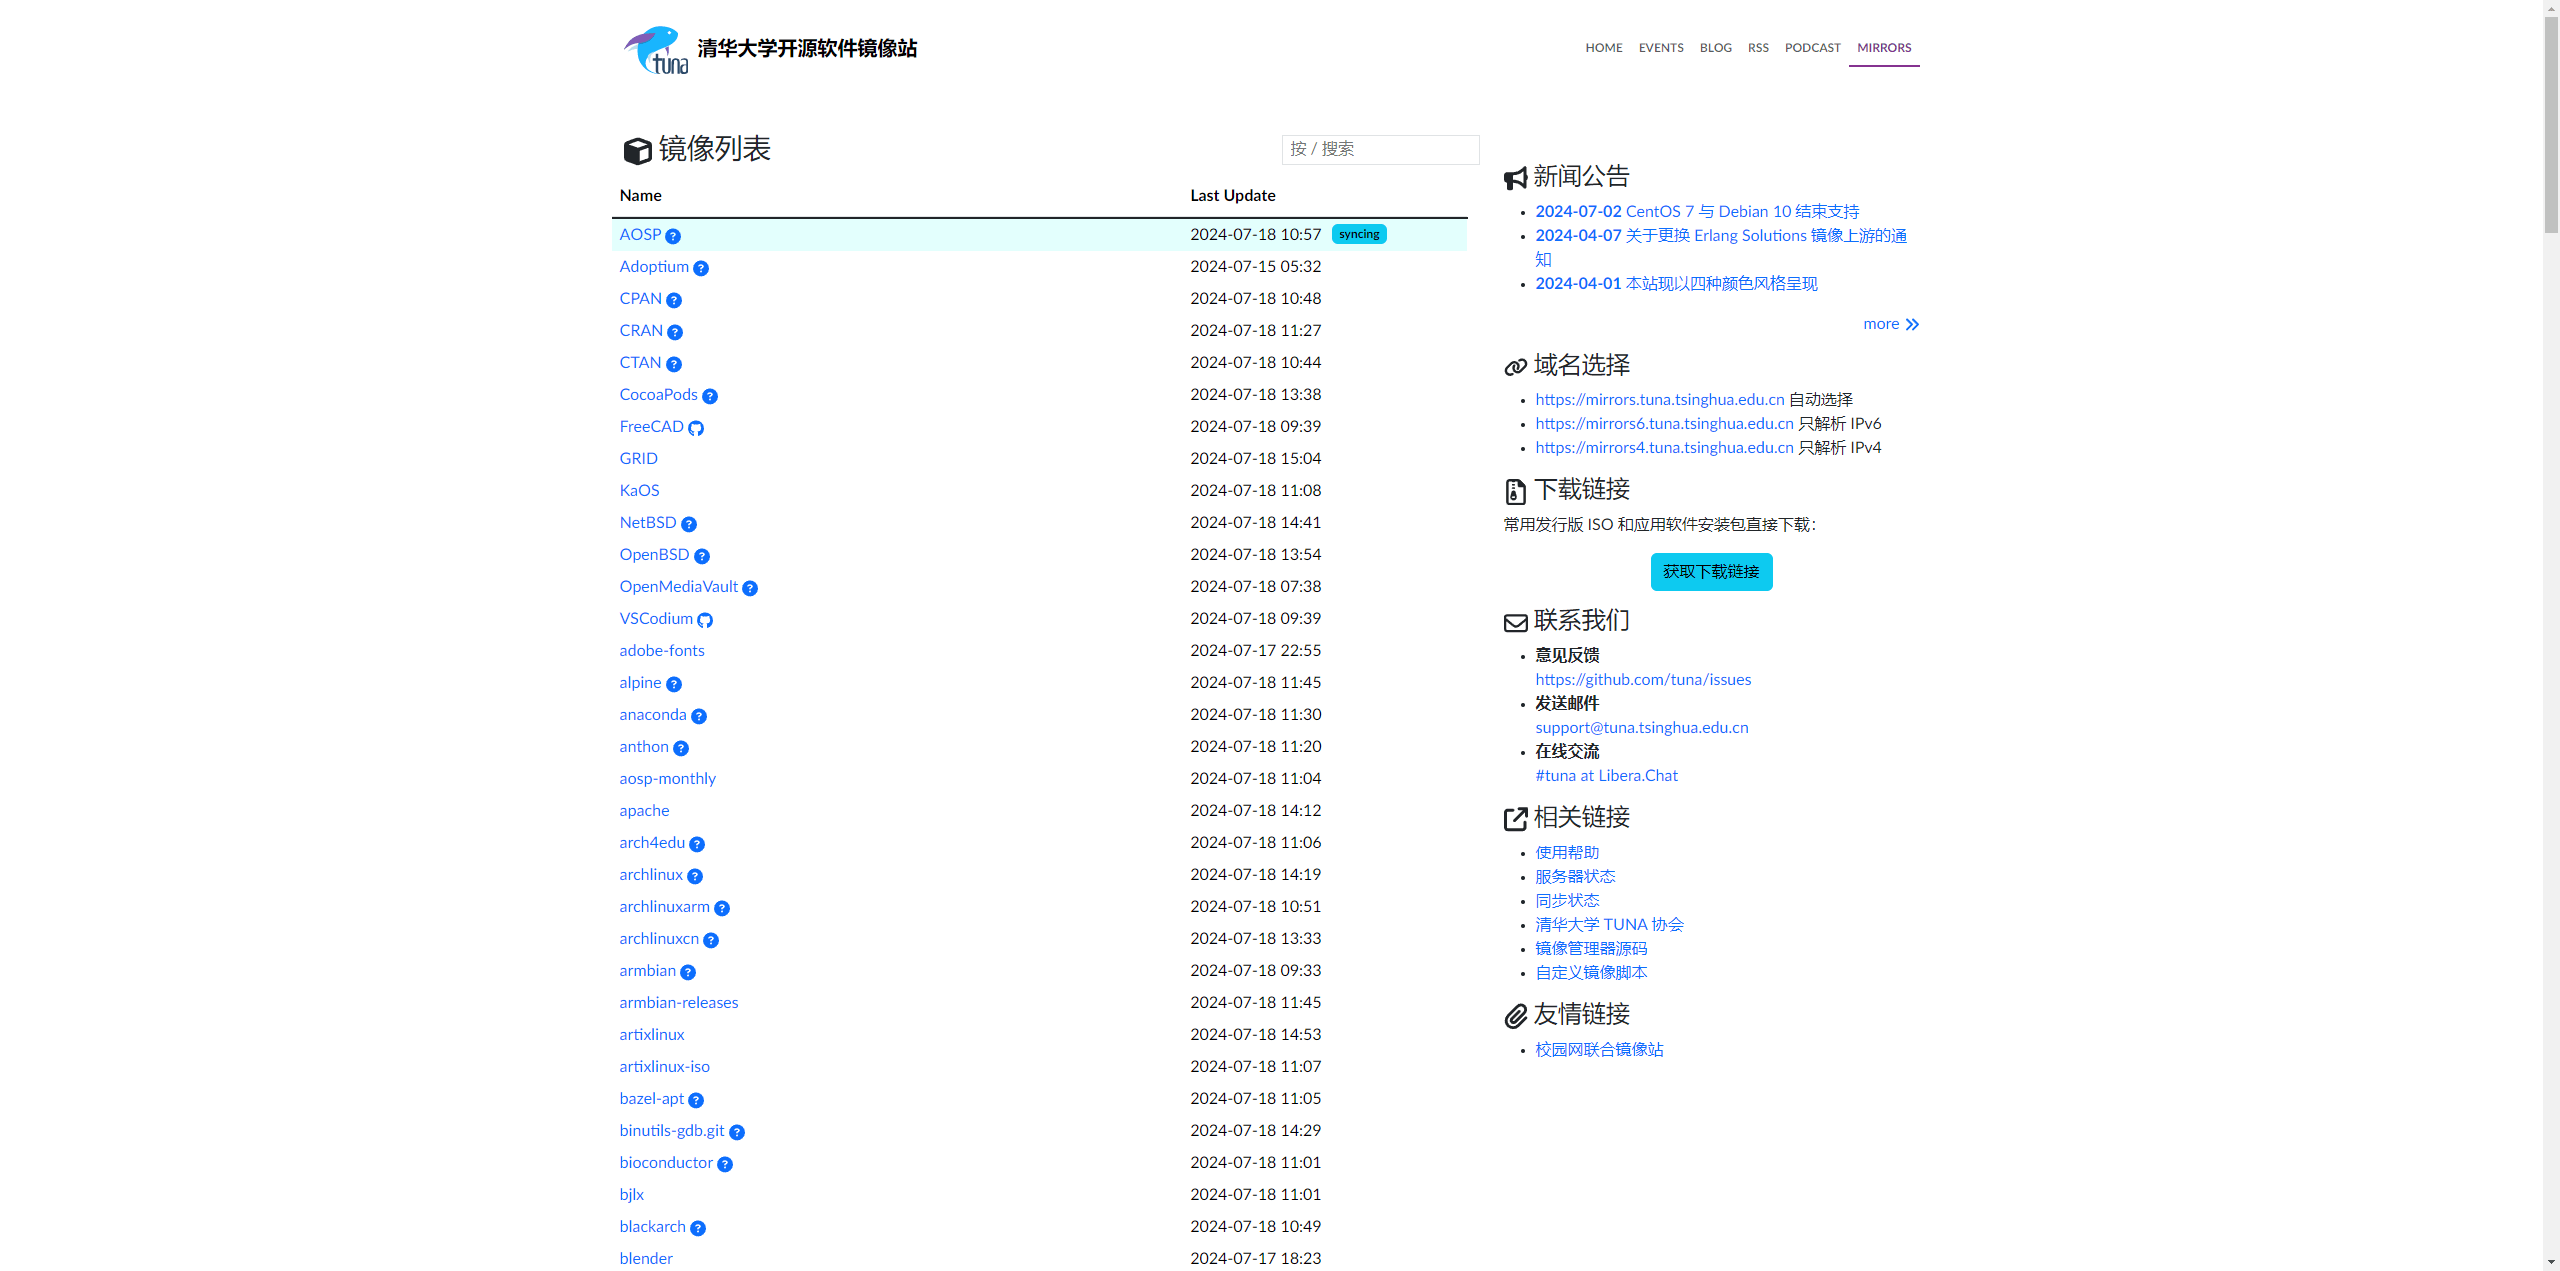Focus the mirror search input field
Image resolution: width=2560 pixels, height=1271 pixels.
tap(1380, 149)
